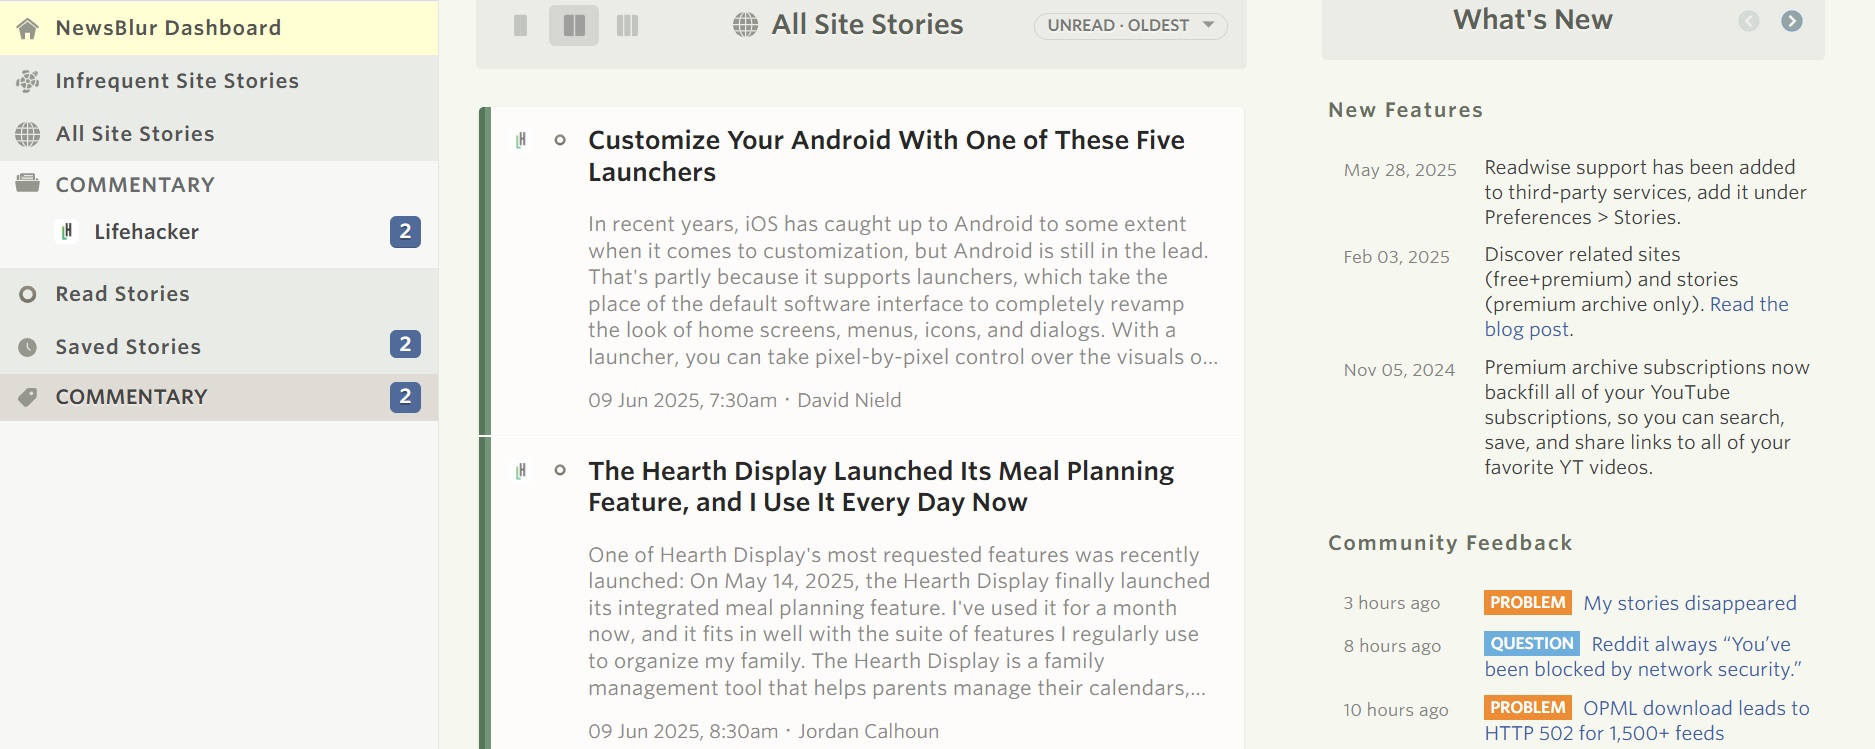Click the globe icon beside All Site Stories in sidebar
The height and width of the screenshot is (749, 1875).
[x=28, y=134]
